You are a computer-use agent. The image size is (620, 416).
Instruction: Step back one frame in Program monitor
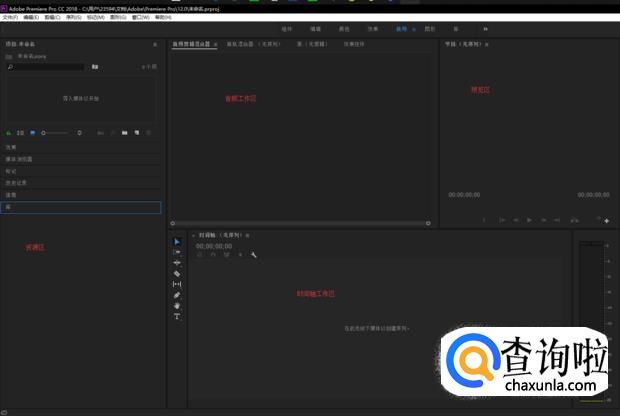pyautogui.click(x=516, y=220)
